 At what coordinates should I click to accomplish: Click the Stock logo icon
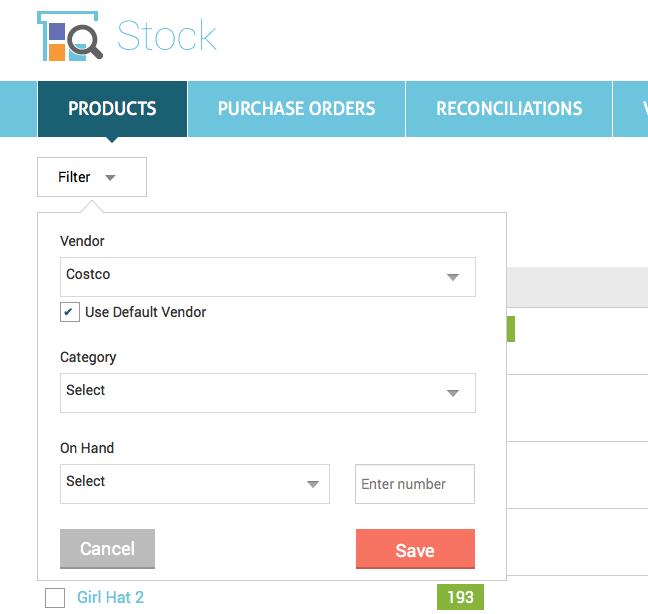(x=70, y=36)
